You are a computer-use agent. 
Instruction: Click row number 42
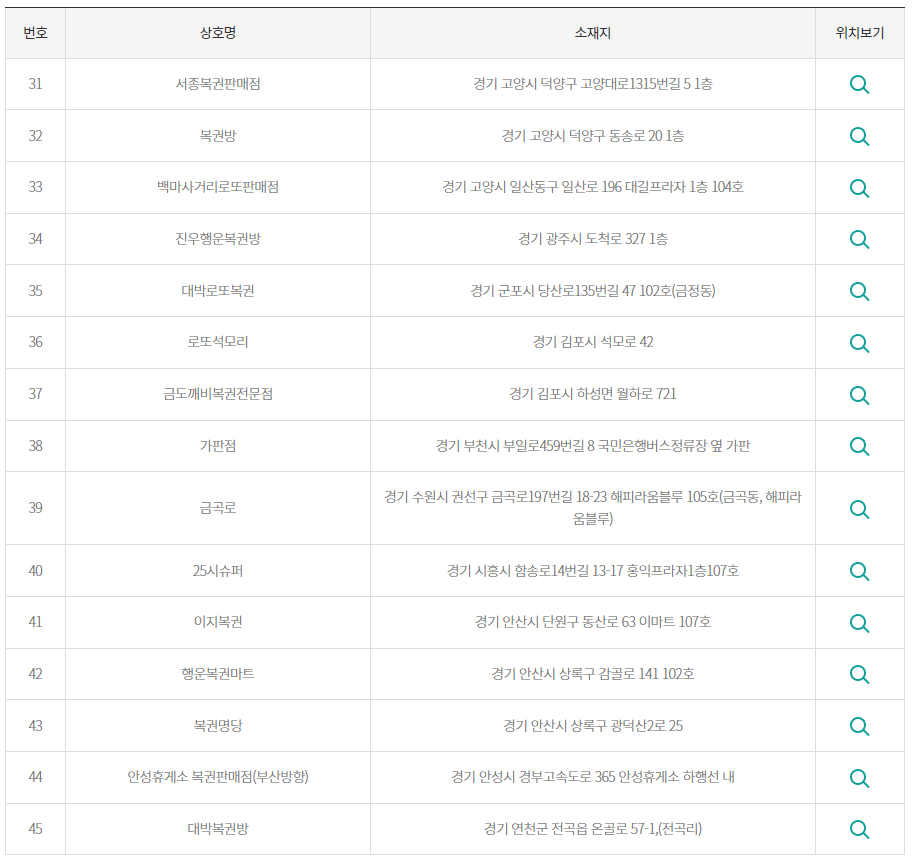point(35,673)
